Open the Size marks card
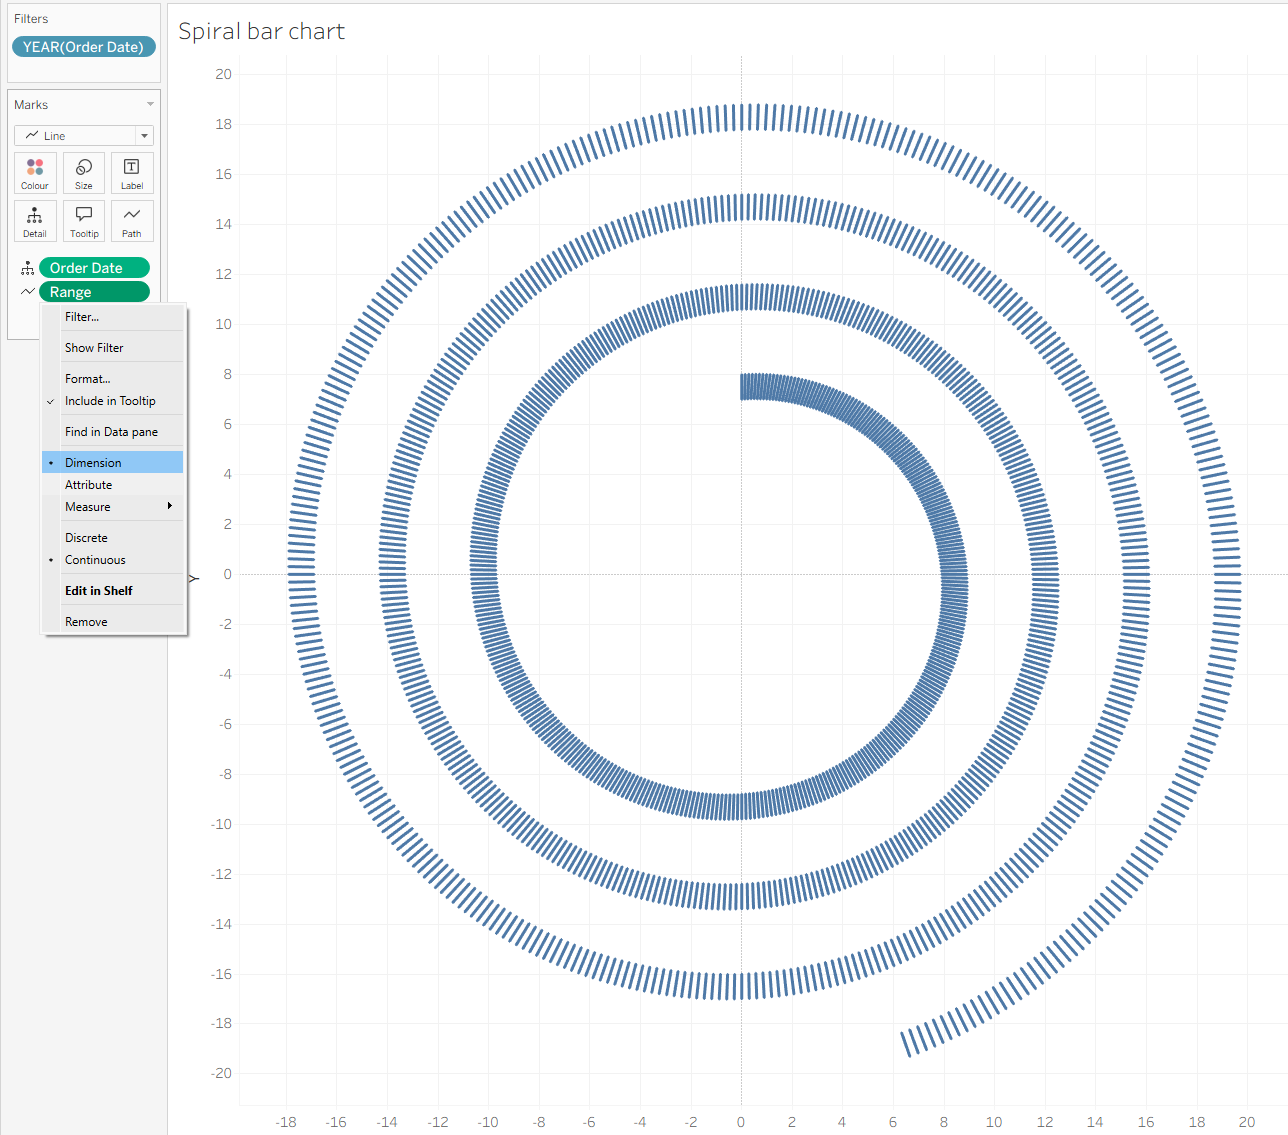 point(84,172)
